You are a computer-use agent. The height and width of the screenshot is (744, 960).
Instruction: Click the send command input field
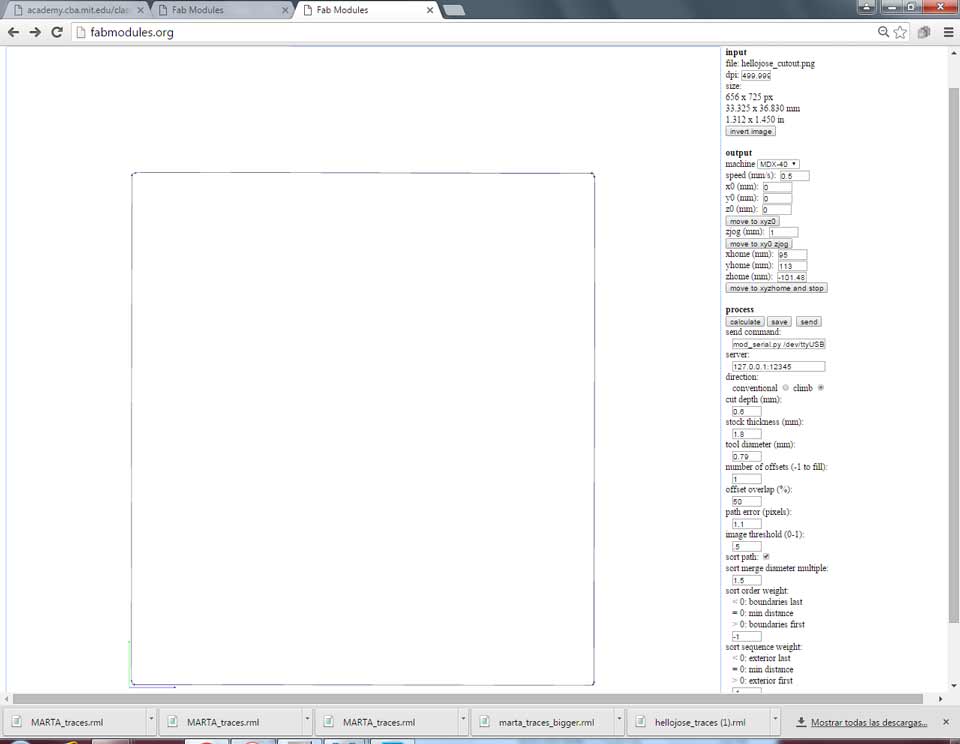point(778,344)
